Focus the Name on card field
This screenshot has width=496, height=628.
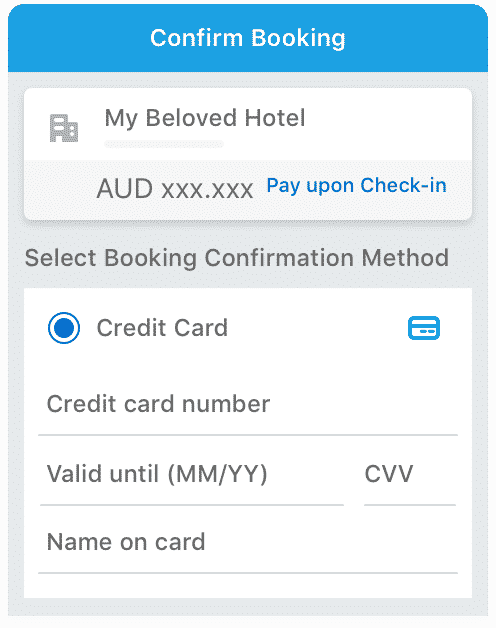[248, 543]
